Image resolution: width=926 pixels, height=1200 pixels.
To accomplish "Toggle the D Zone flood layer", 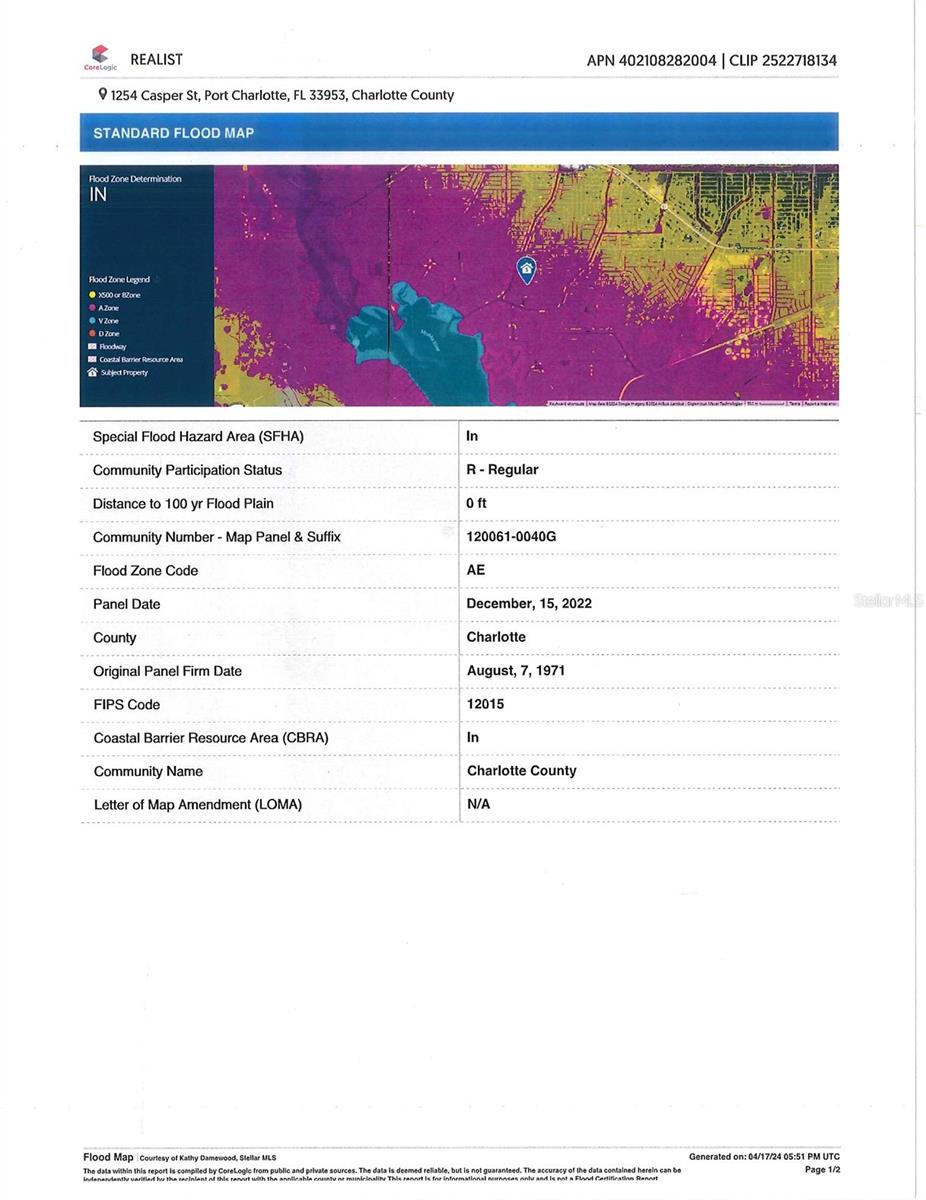I will pos(91,333).
